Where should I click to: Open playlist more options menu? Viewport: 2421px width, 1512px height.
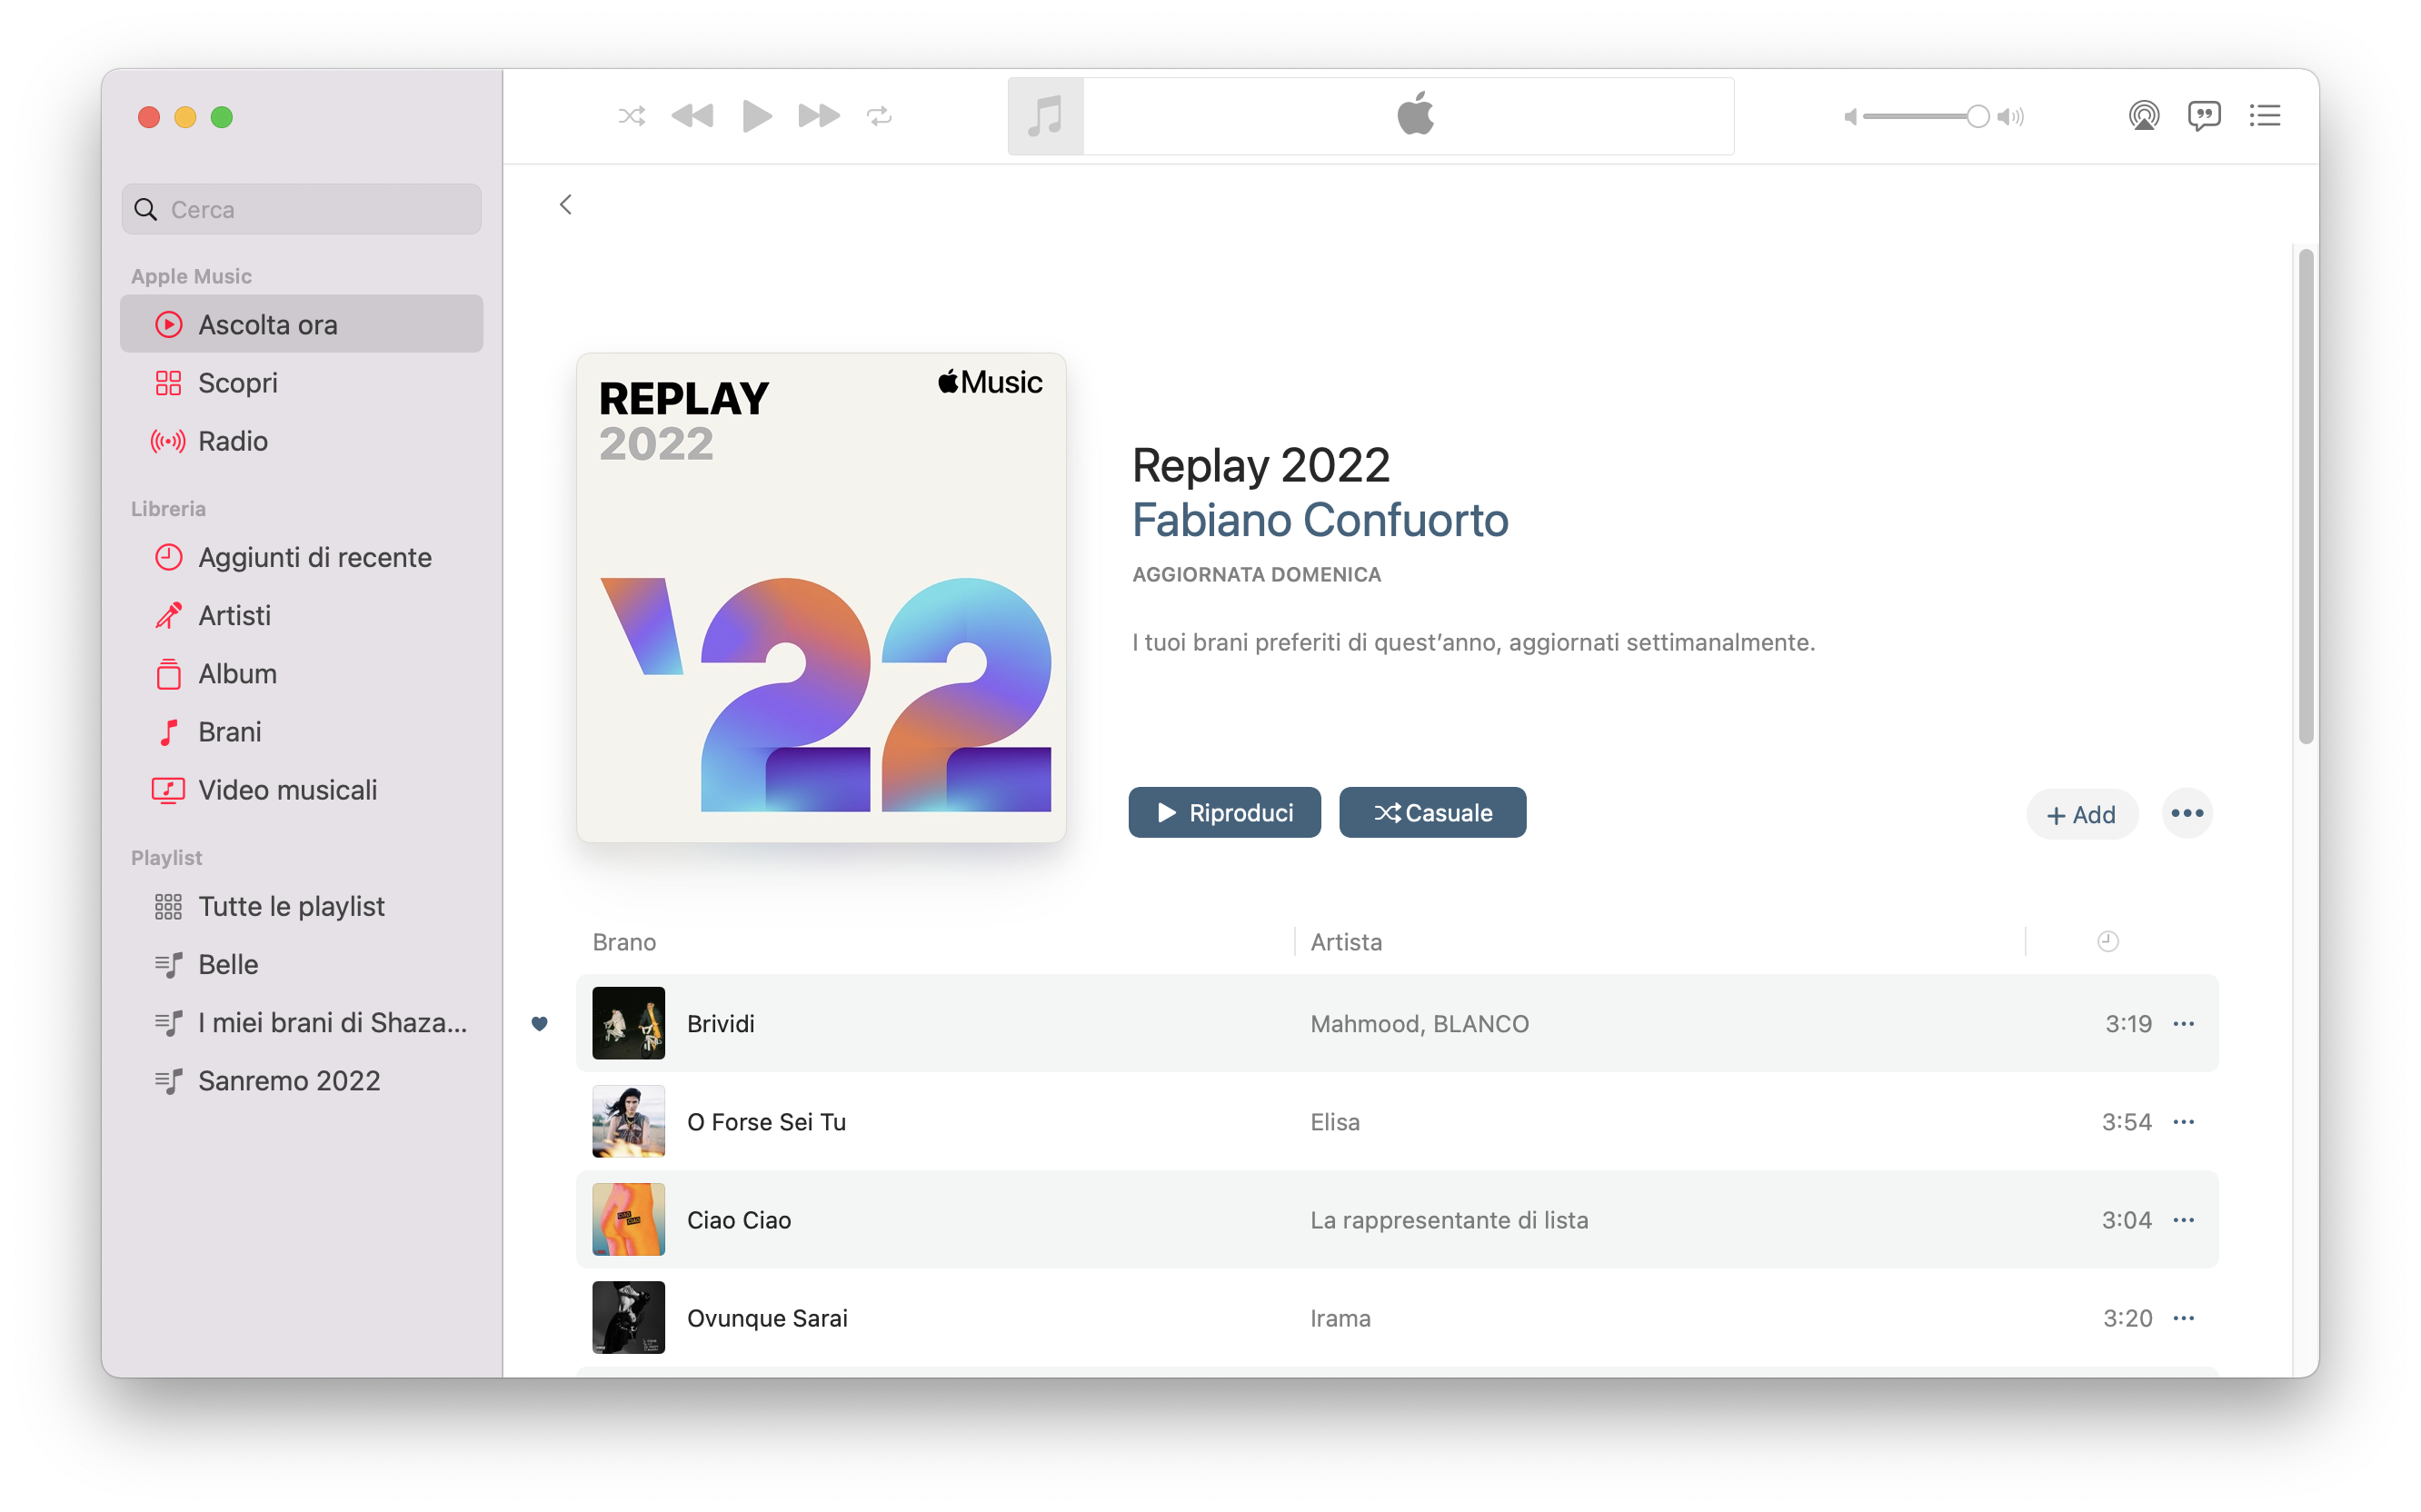pos(2187,813)
